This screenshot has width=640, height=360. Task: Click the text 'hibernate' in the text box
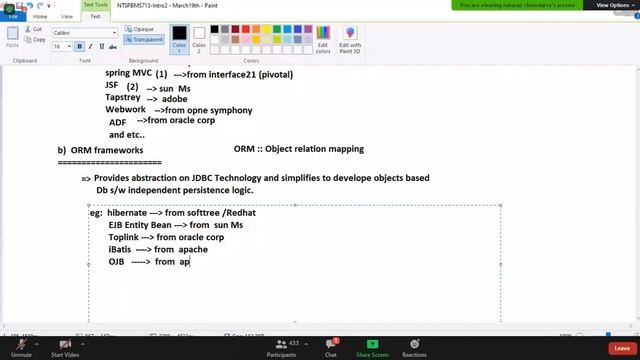(x=127, y=213)
